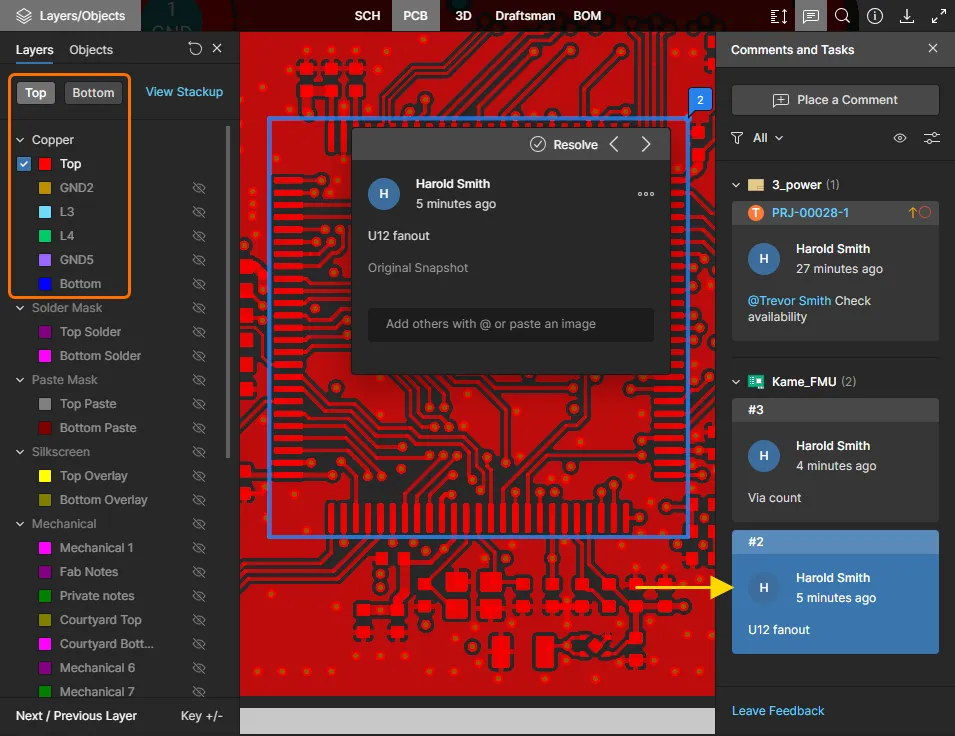Open the Objects tab in the panel
The width and height of the screenshot is (955, 736).
point(91,49)
